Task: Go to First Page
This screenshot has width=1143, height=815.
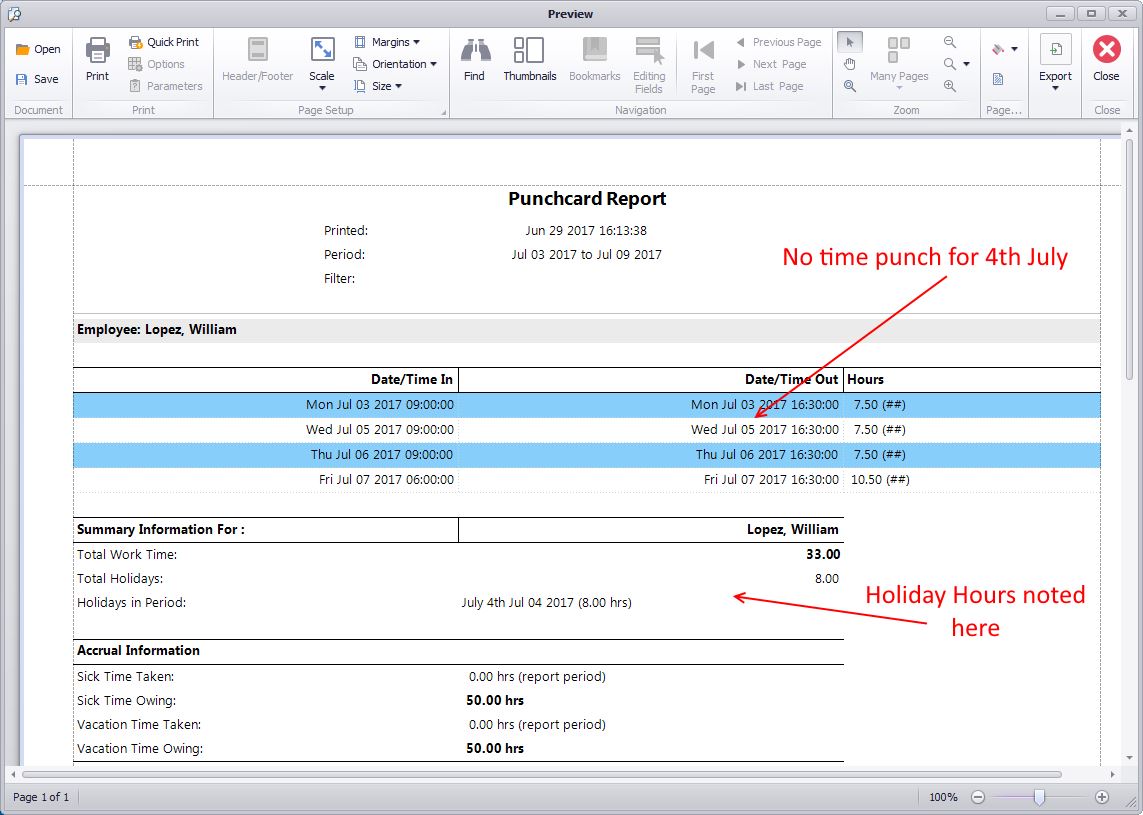Action: point(703,65)
